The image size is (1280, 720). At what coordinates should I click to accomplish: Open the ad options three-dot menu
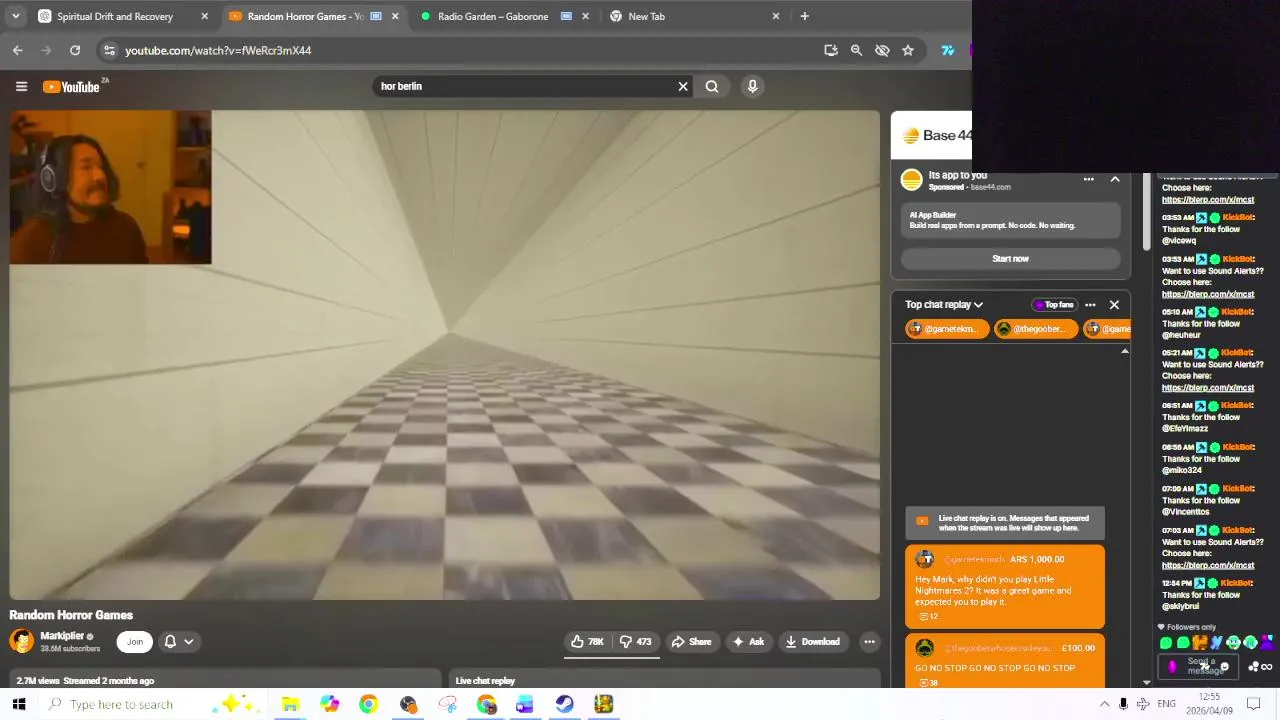[x=1089, y=179]
